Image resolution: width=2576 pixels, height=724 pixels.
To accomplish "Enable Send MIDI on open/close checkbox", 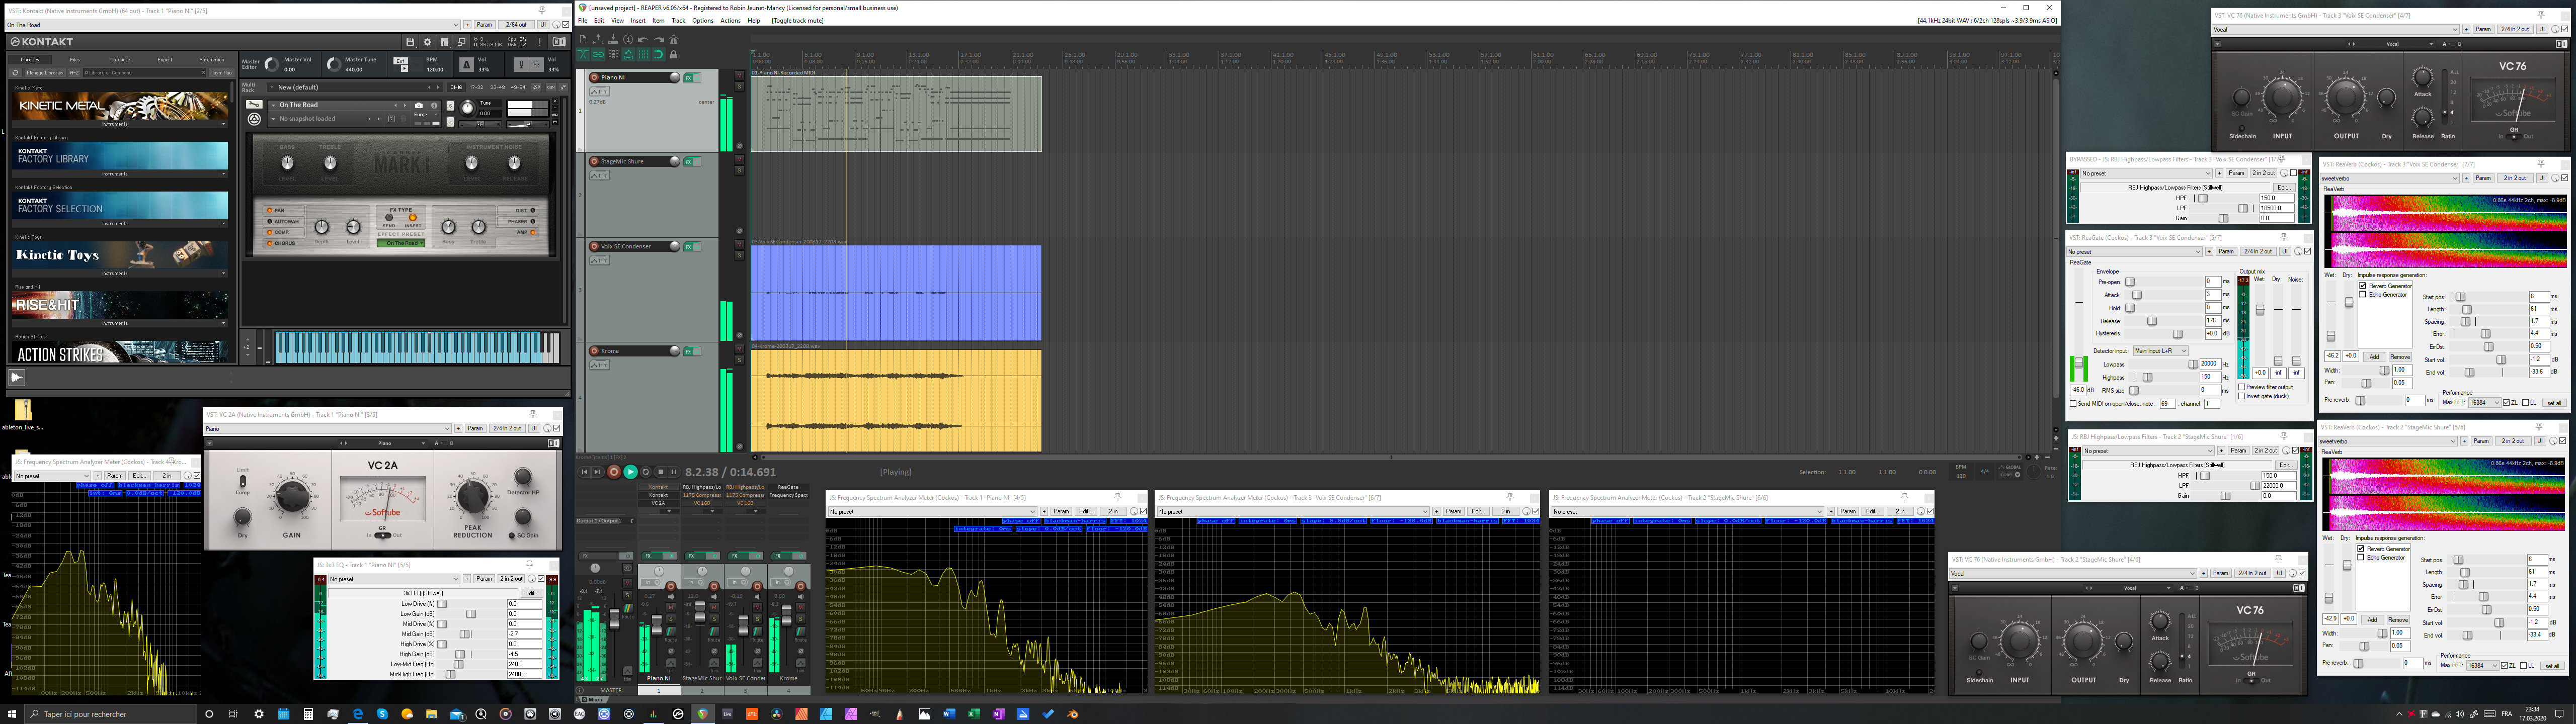I will click(x=2073, y=404).
